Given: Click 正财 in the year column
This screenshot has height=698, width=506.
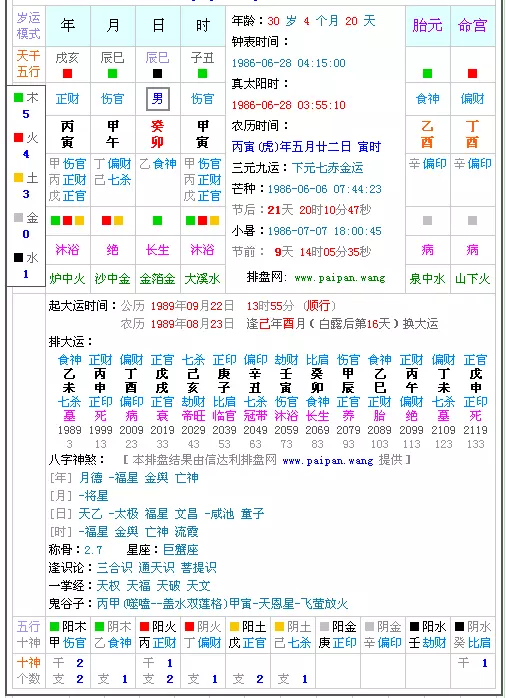Looking at the screenshot, I should [68, 98].
